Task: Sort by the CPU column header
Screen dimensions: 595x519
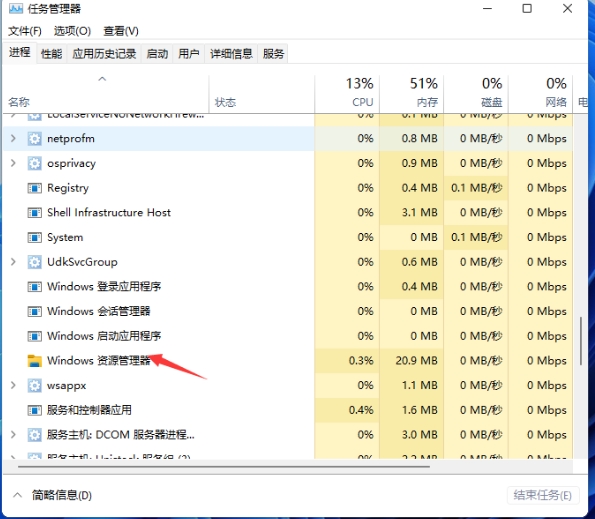Action: [x=347, y=92]
